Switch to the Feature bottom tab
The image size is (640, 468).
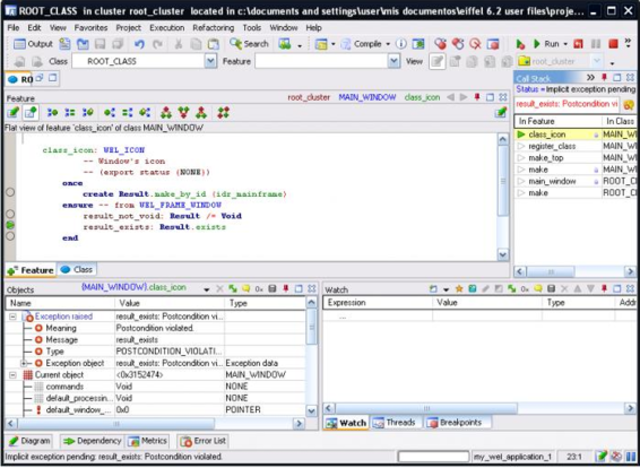tap(31, 270)
